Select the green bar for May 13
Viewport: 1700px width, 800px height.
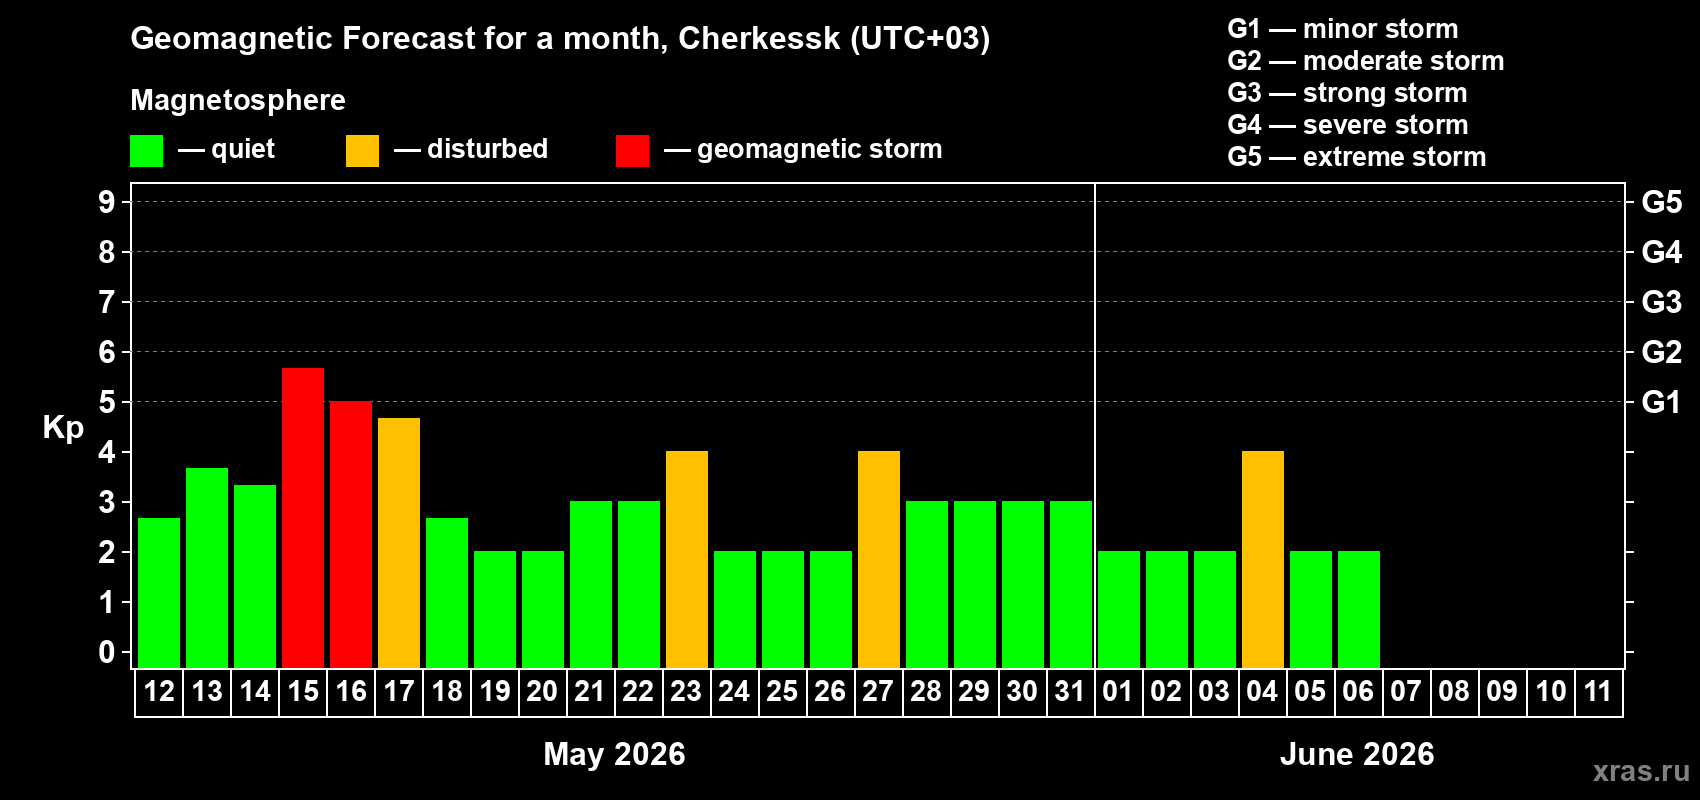click(x=207, y=568)
